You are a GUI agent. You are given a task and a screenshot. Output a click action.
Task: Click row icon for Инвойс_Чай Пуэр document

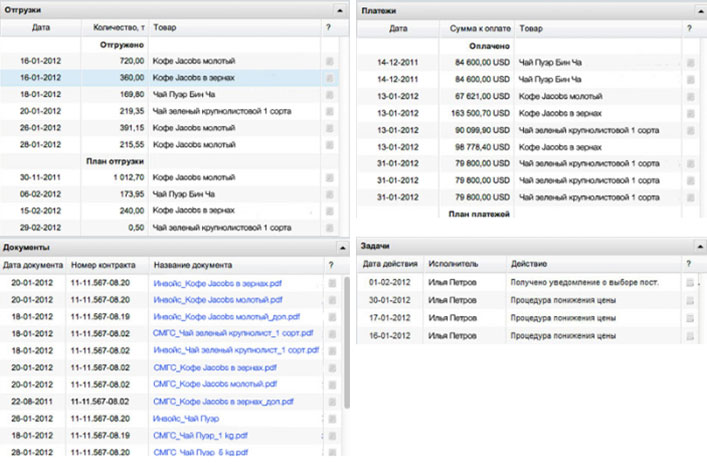[332, 419]
